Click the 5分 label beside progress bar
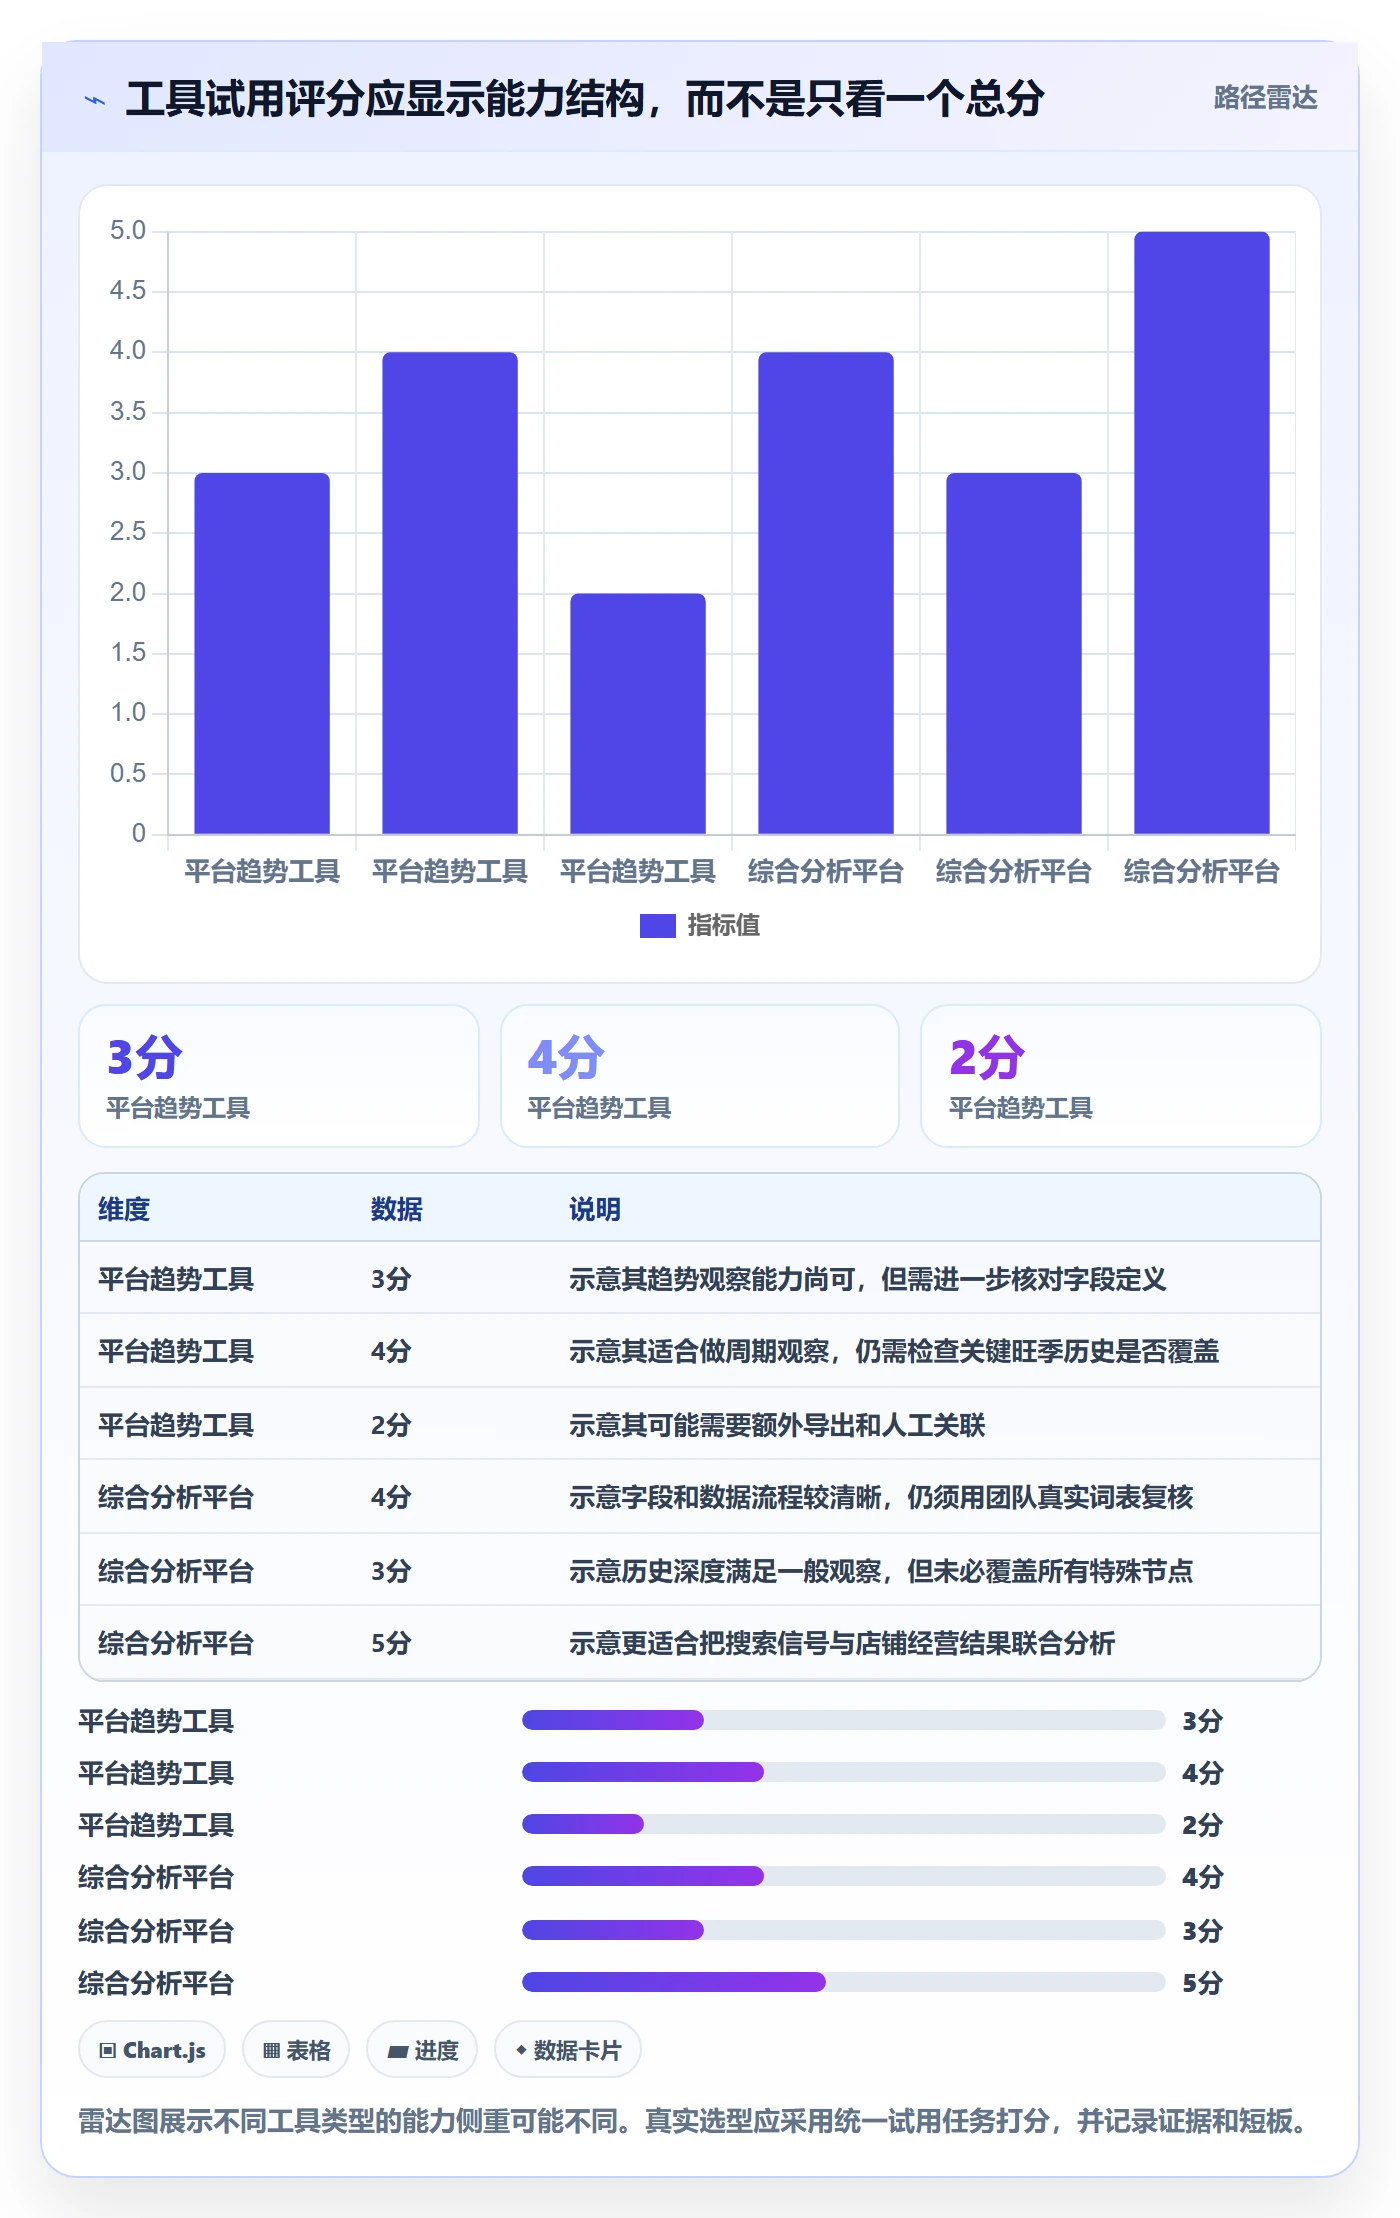1400x2218 pixels. point(1203,1982)
